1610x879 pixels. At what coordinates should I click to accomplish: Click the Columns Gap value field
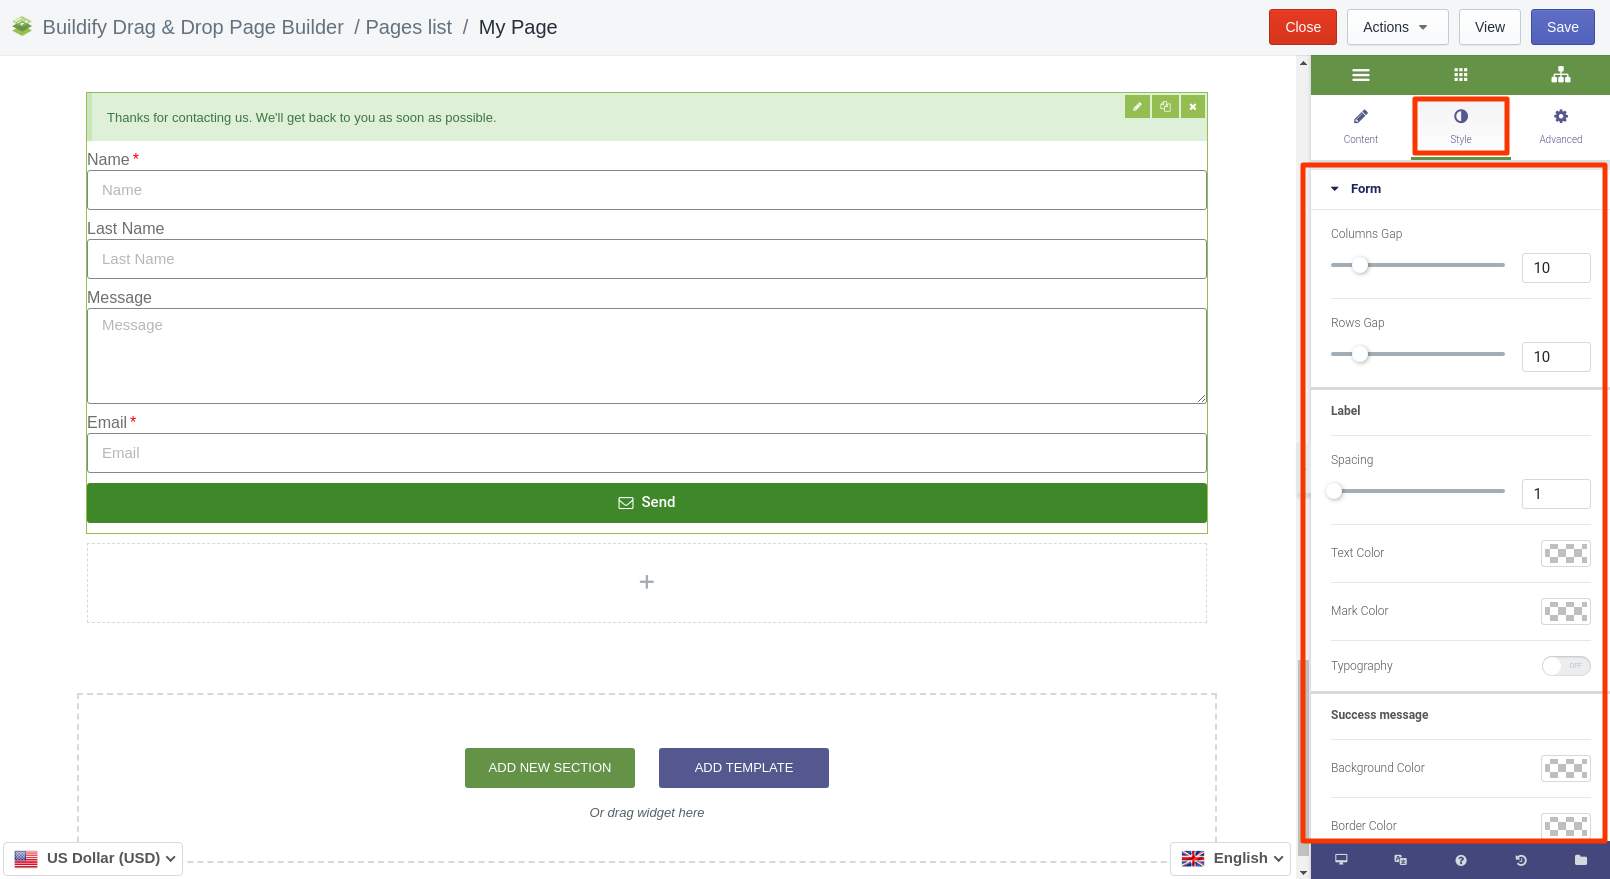tap(1556, 268)
